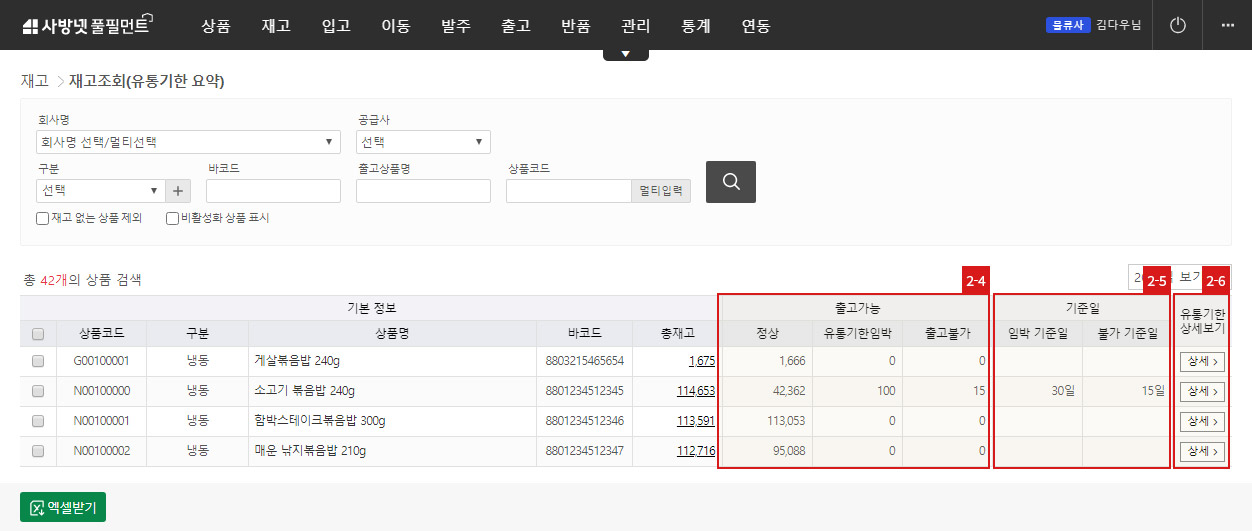Click product name 게살볶음밥 240g
1252x531 pixels.
click(x=297, y=361)
